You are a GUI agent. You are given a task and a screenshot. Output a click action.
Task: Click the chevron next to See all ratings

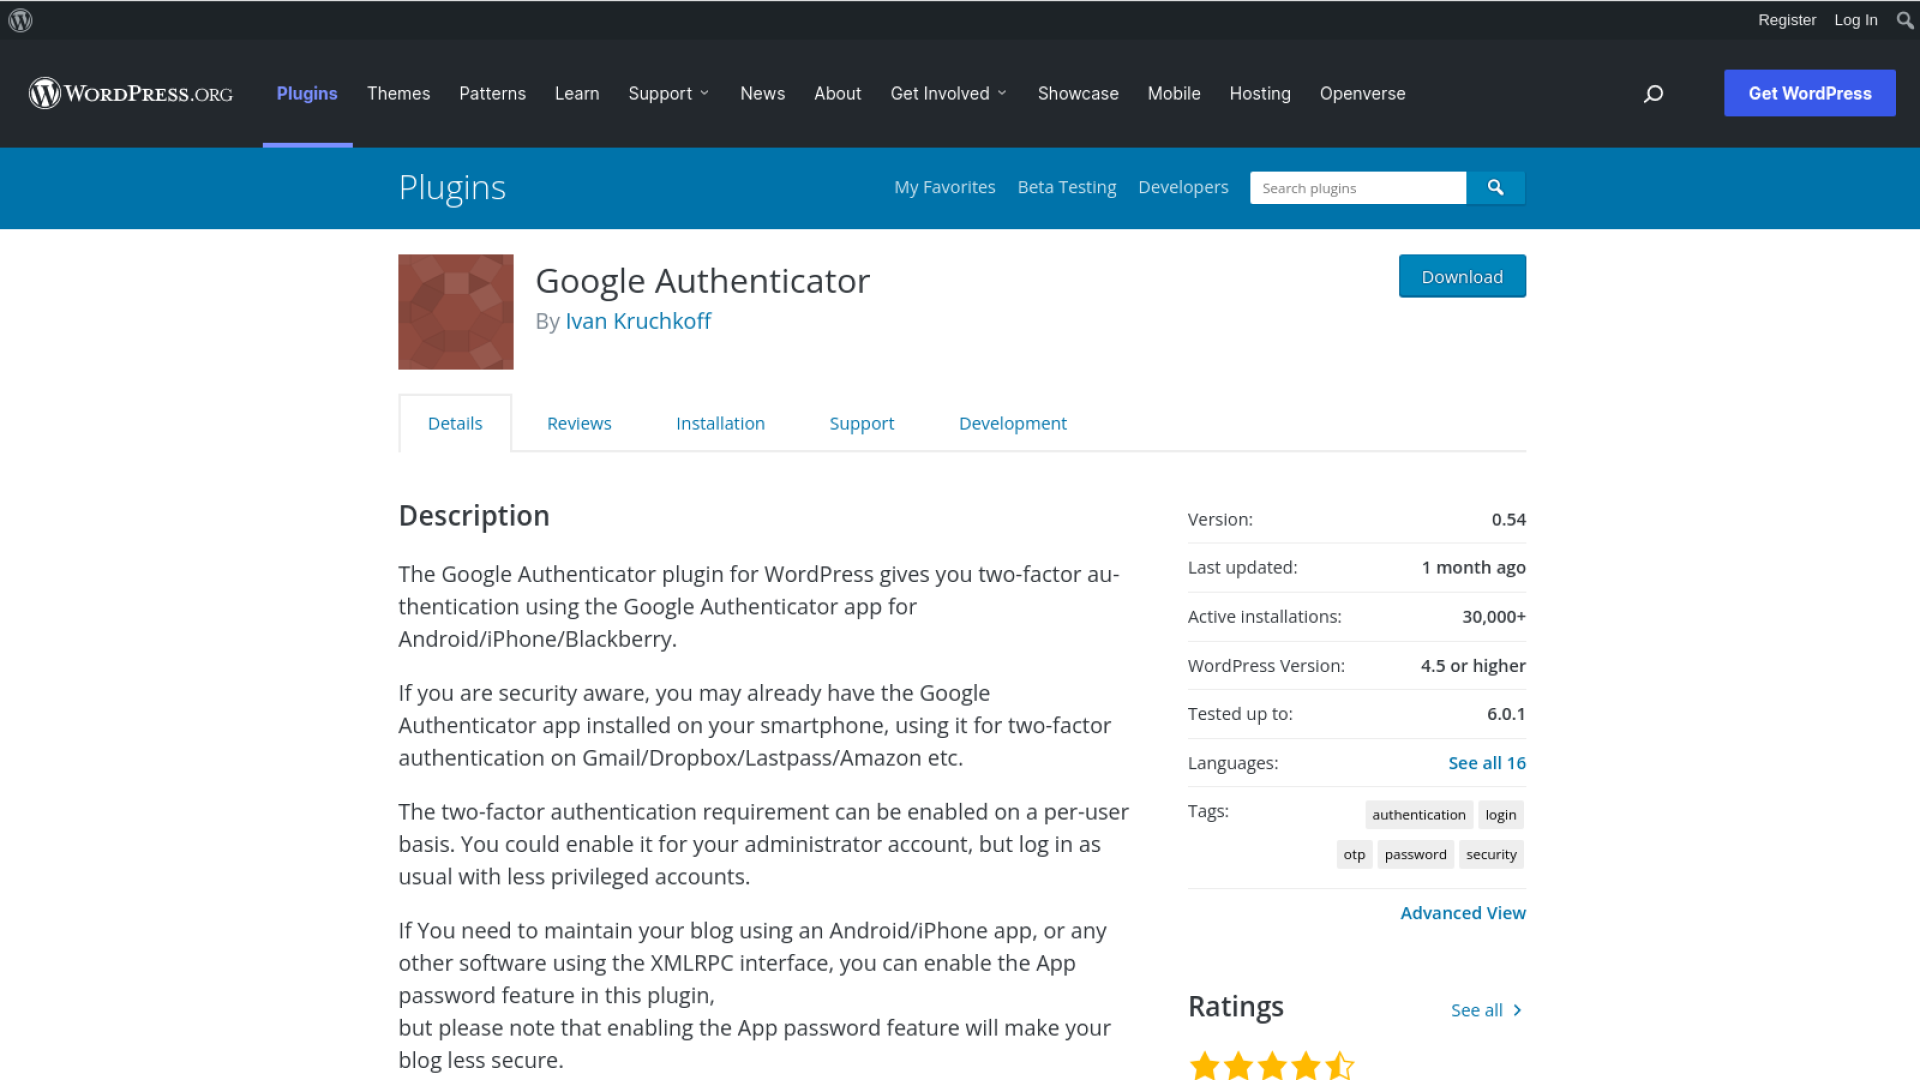(1517, 1010)
